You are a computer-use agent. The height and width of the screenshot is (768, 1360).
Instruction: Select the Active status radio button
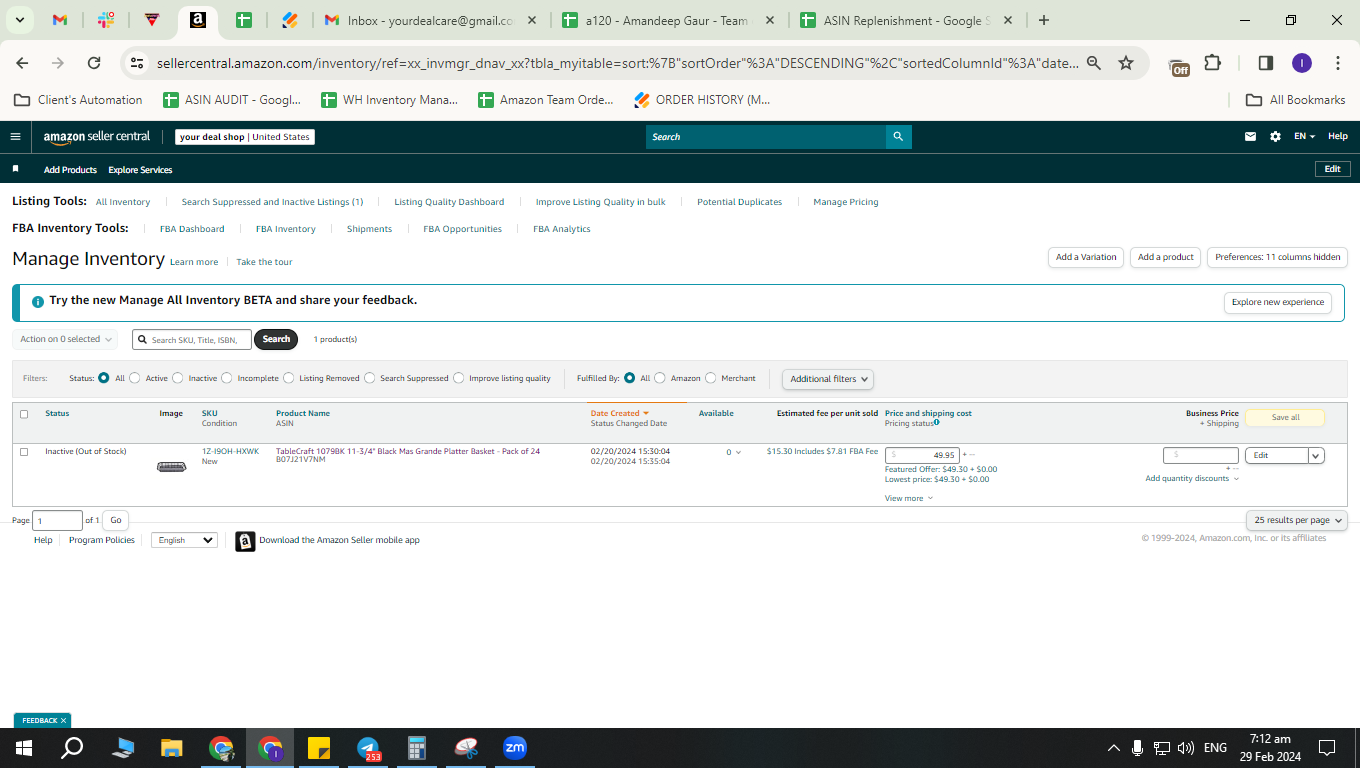pyautogui.click(x=135, y=378)
